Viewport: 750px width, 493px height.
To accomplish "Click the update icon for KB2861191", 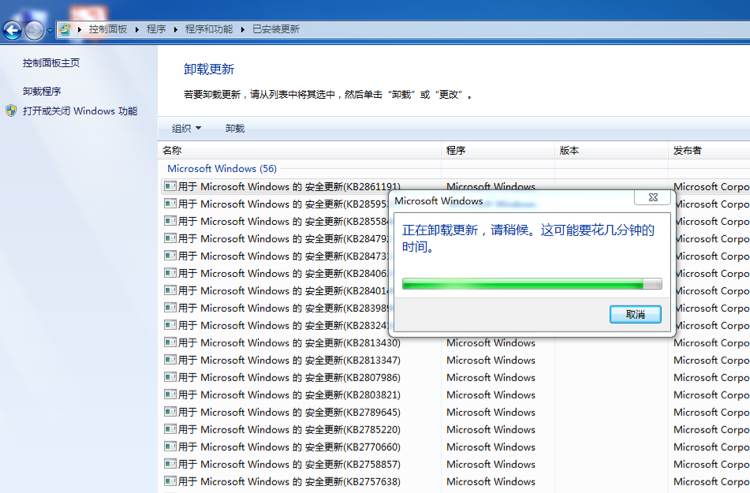I will coord(170,186).
